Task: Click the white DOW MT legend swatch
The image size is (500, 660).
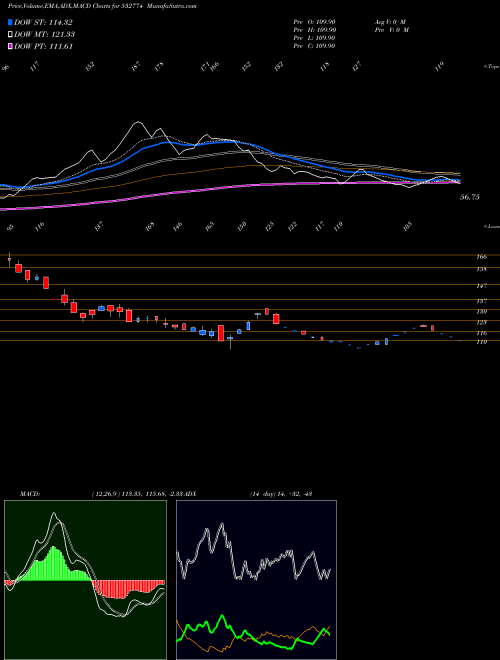Action: click(x=11, y=34)
